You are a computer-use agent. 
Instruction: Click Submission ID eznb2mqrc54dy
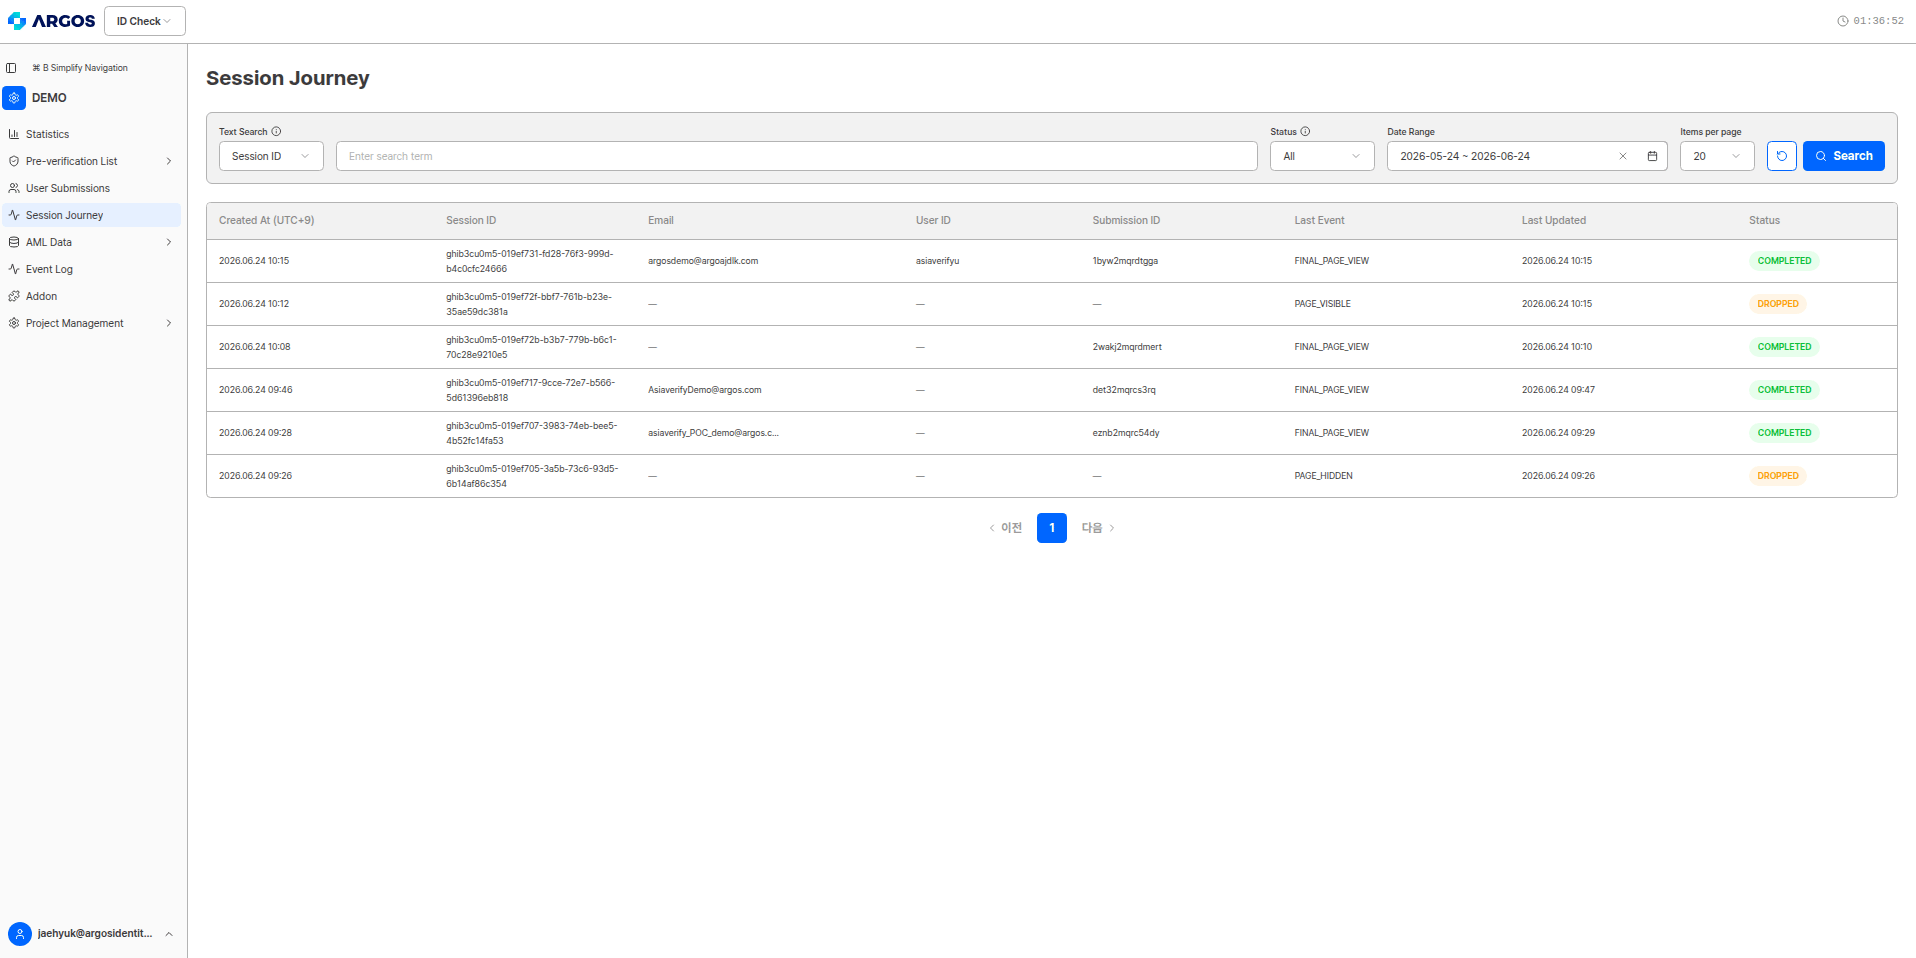(1126, 433)
